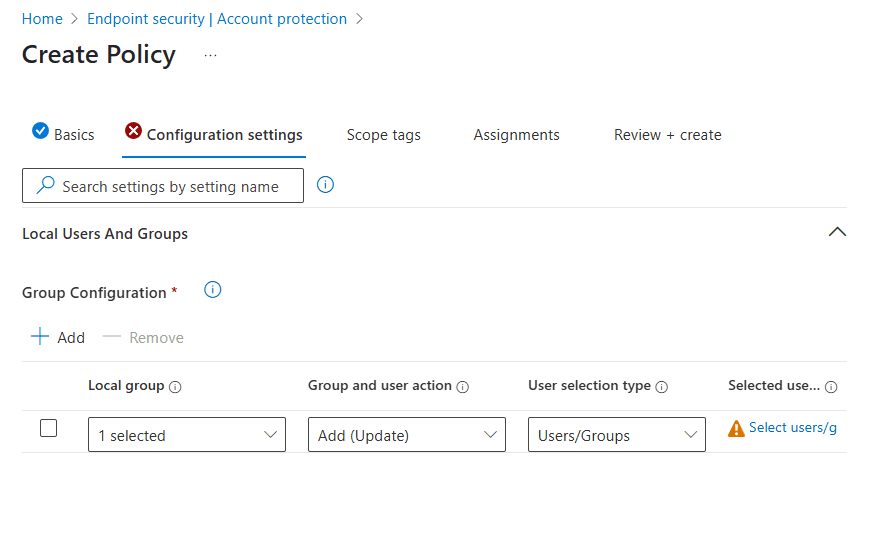Screen dimensions: 894x536
Task: Focus the Search settings by name field
Action: (170, 186)
